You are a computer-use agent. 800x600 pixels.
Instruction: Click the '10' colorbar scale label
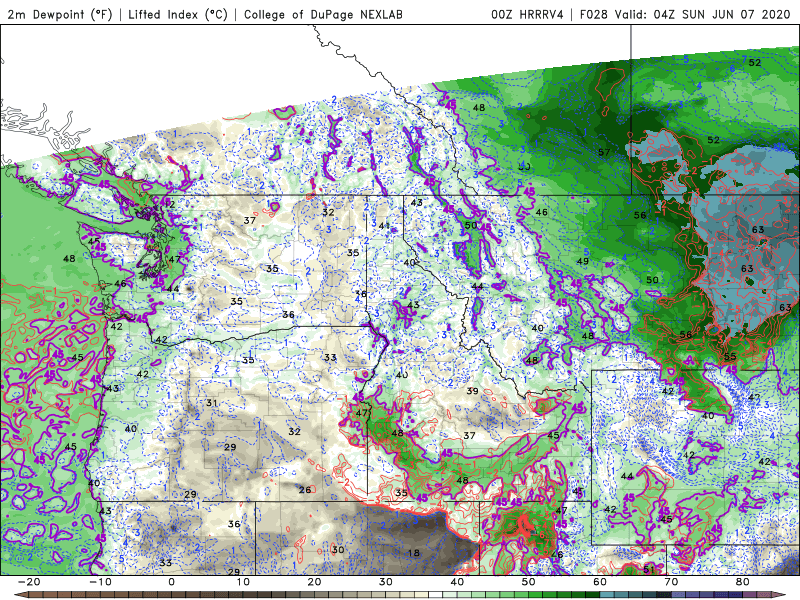point(243,582)
